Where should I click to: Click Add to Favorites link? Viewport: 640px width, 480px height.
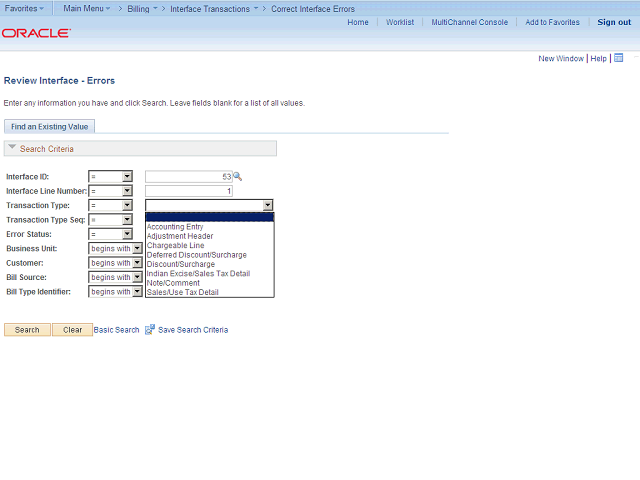(x=552, y=22)
